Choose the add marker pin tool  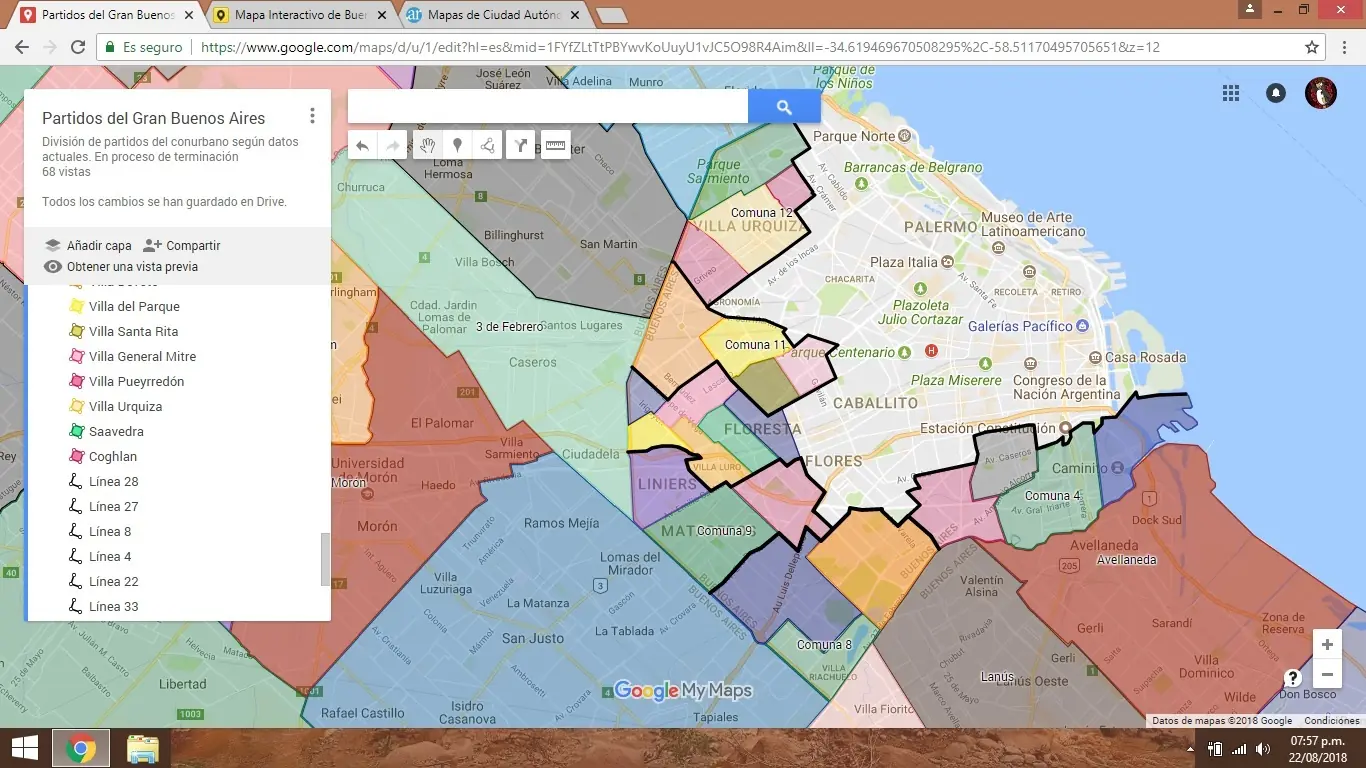(x=457, y=146)
